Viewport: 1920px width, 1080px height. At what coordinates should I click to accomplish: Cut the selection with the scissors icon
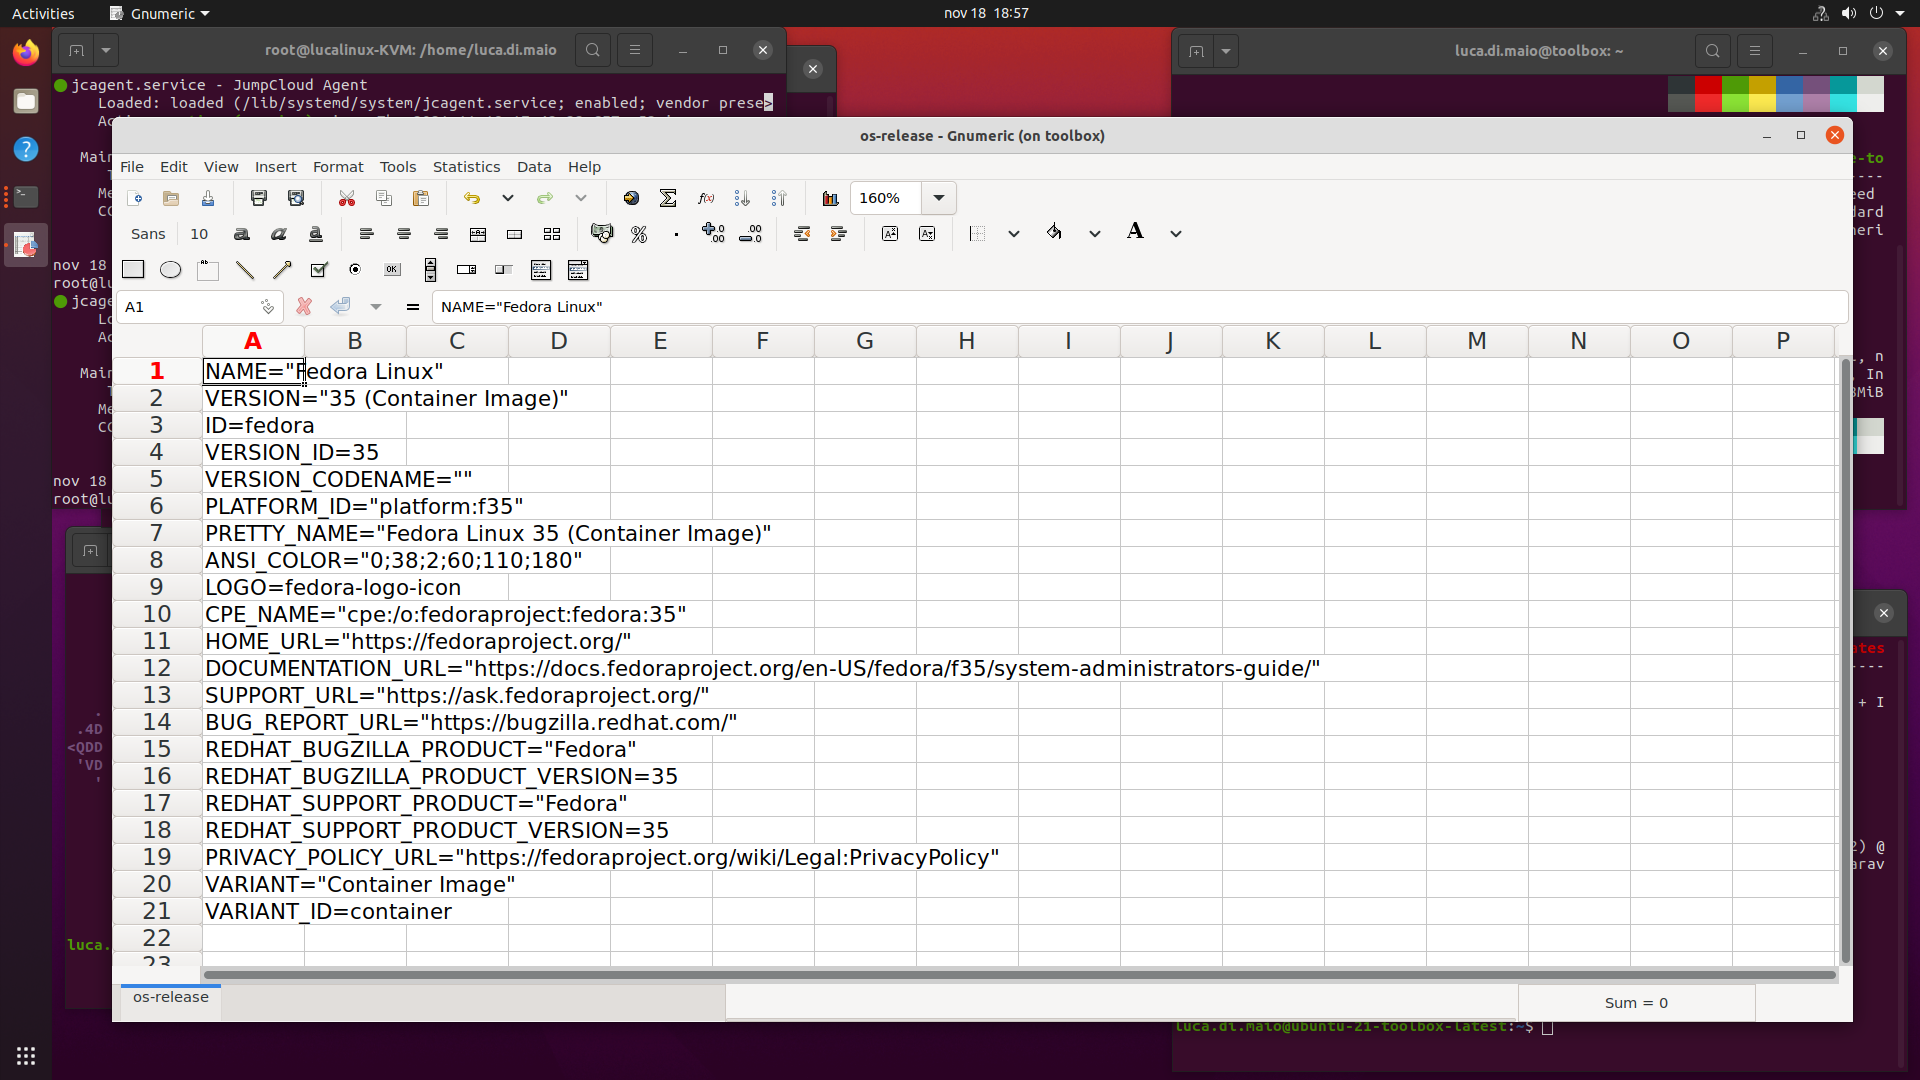pos(347,198)
